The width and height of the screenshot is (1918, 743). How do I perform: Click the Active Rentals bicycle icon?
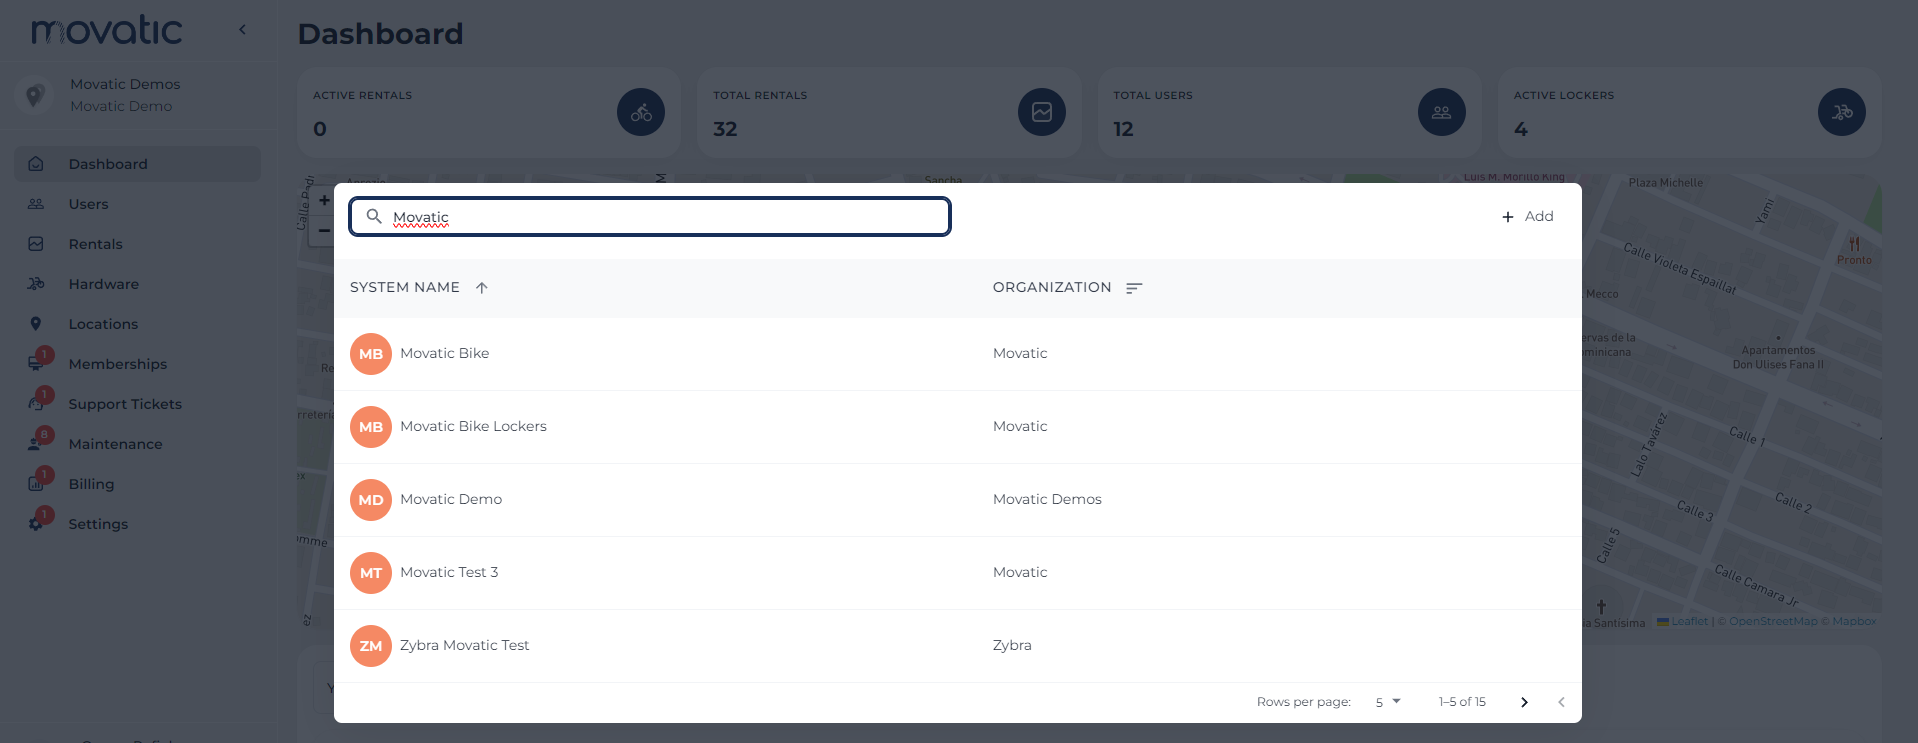pyautogui.click(x=640, y=113)
